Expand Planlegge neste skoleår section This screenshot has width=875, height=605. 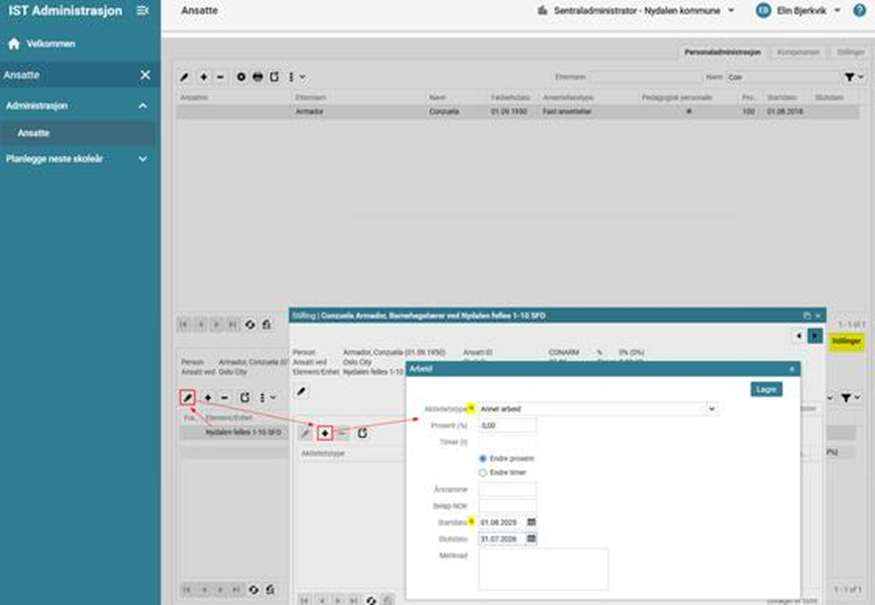(x=142, y=158)
